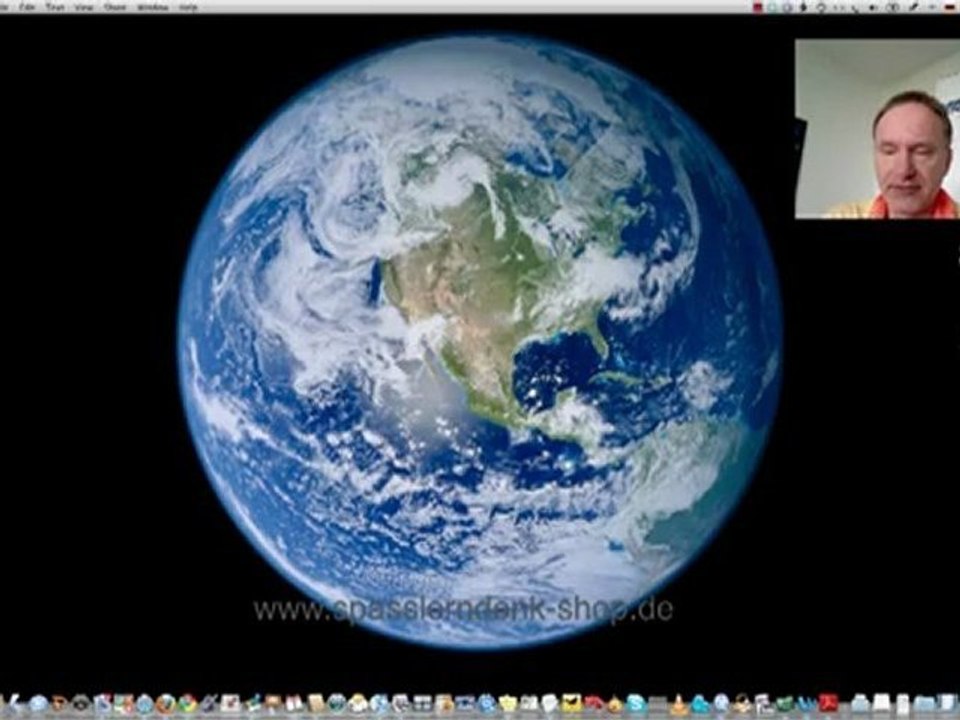
Task: Open the Window menu
Action: click(x=152, y=7)
